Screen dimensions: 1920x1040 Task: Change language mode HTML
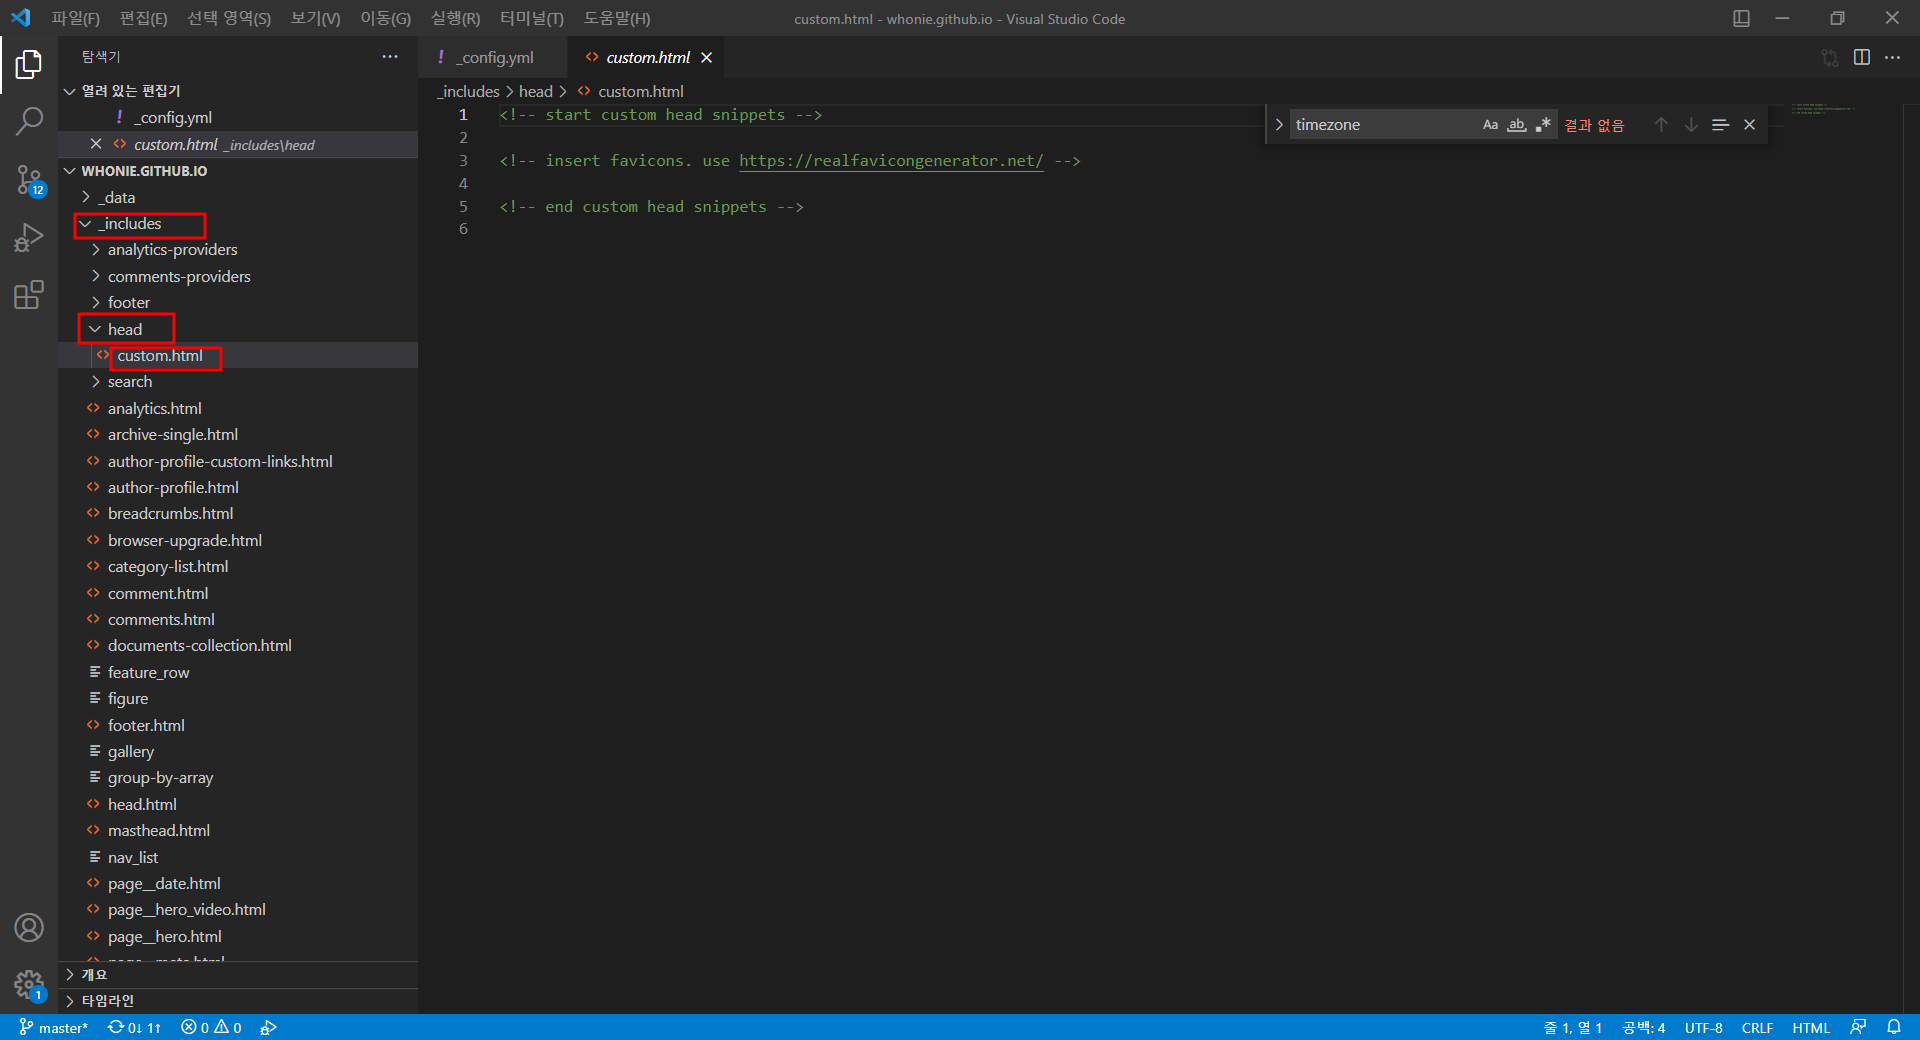[x=1811, y=1028]
